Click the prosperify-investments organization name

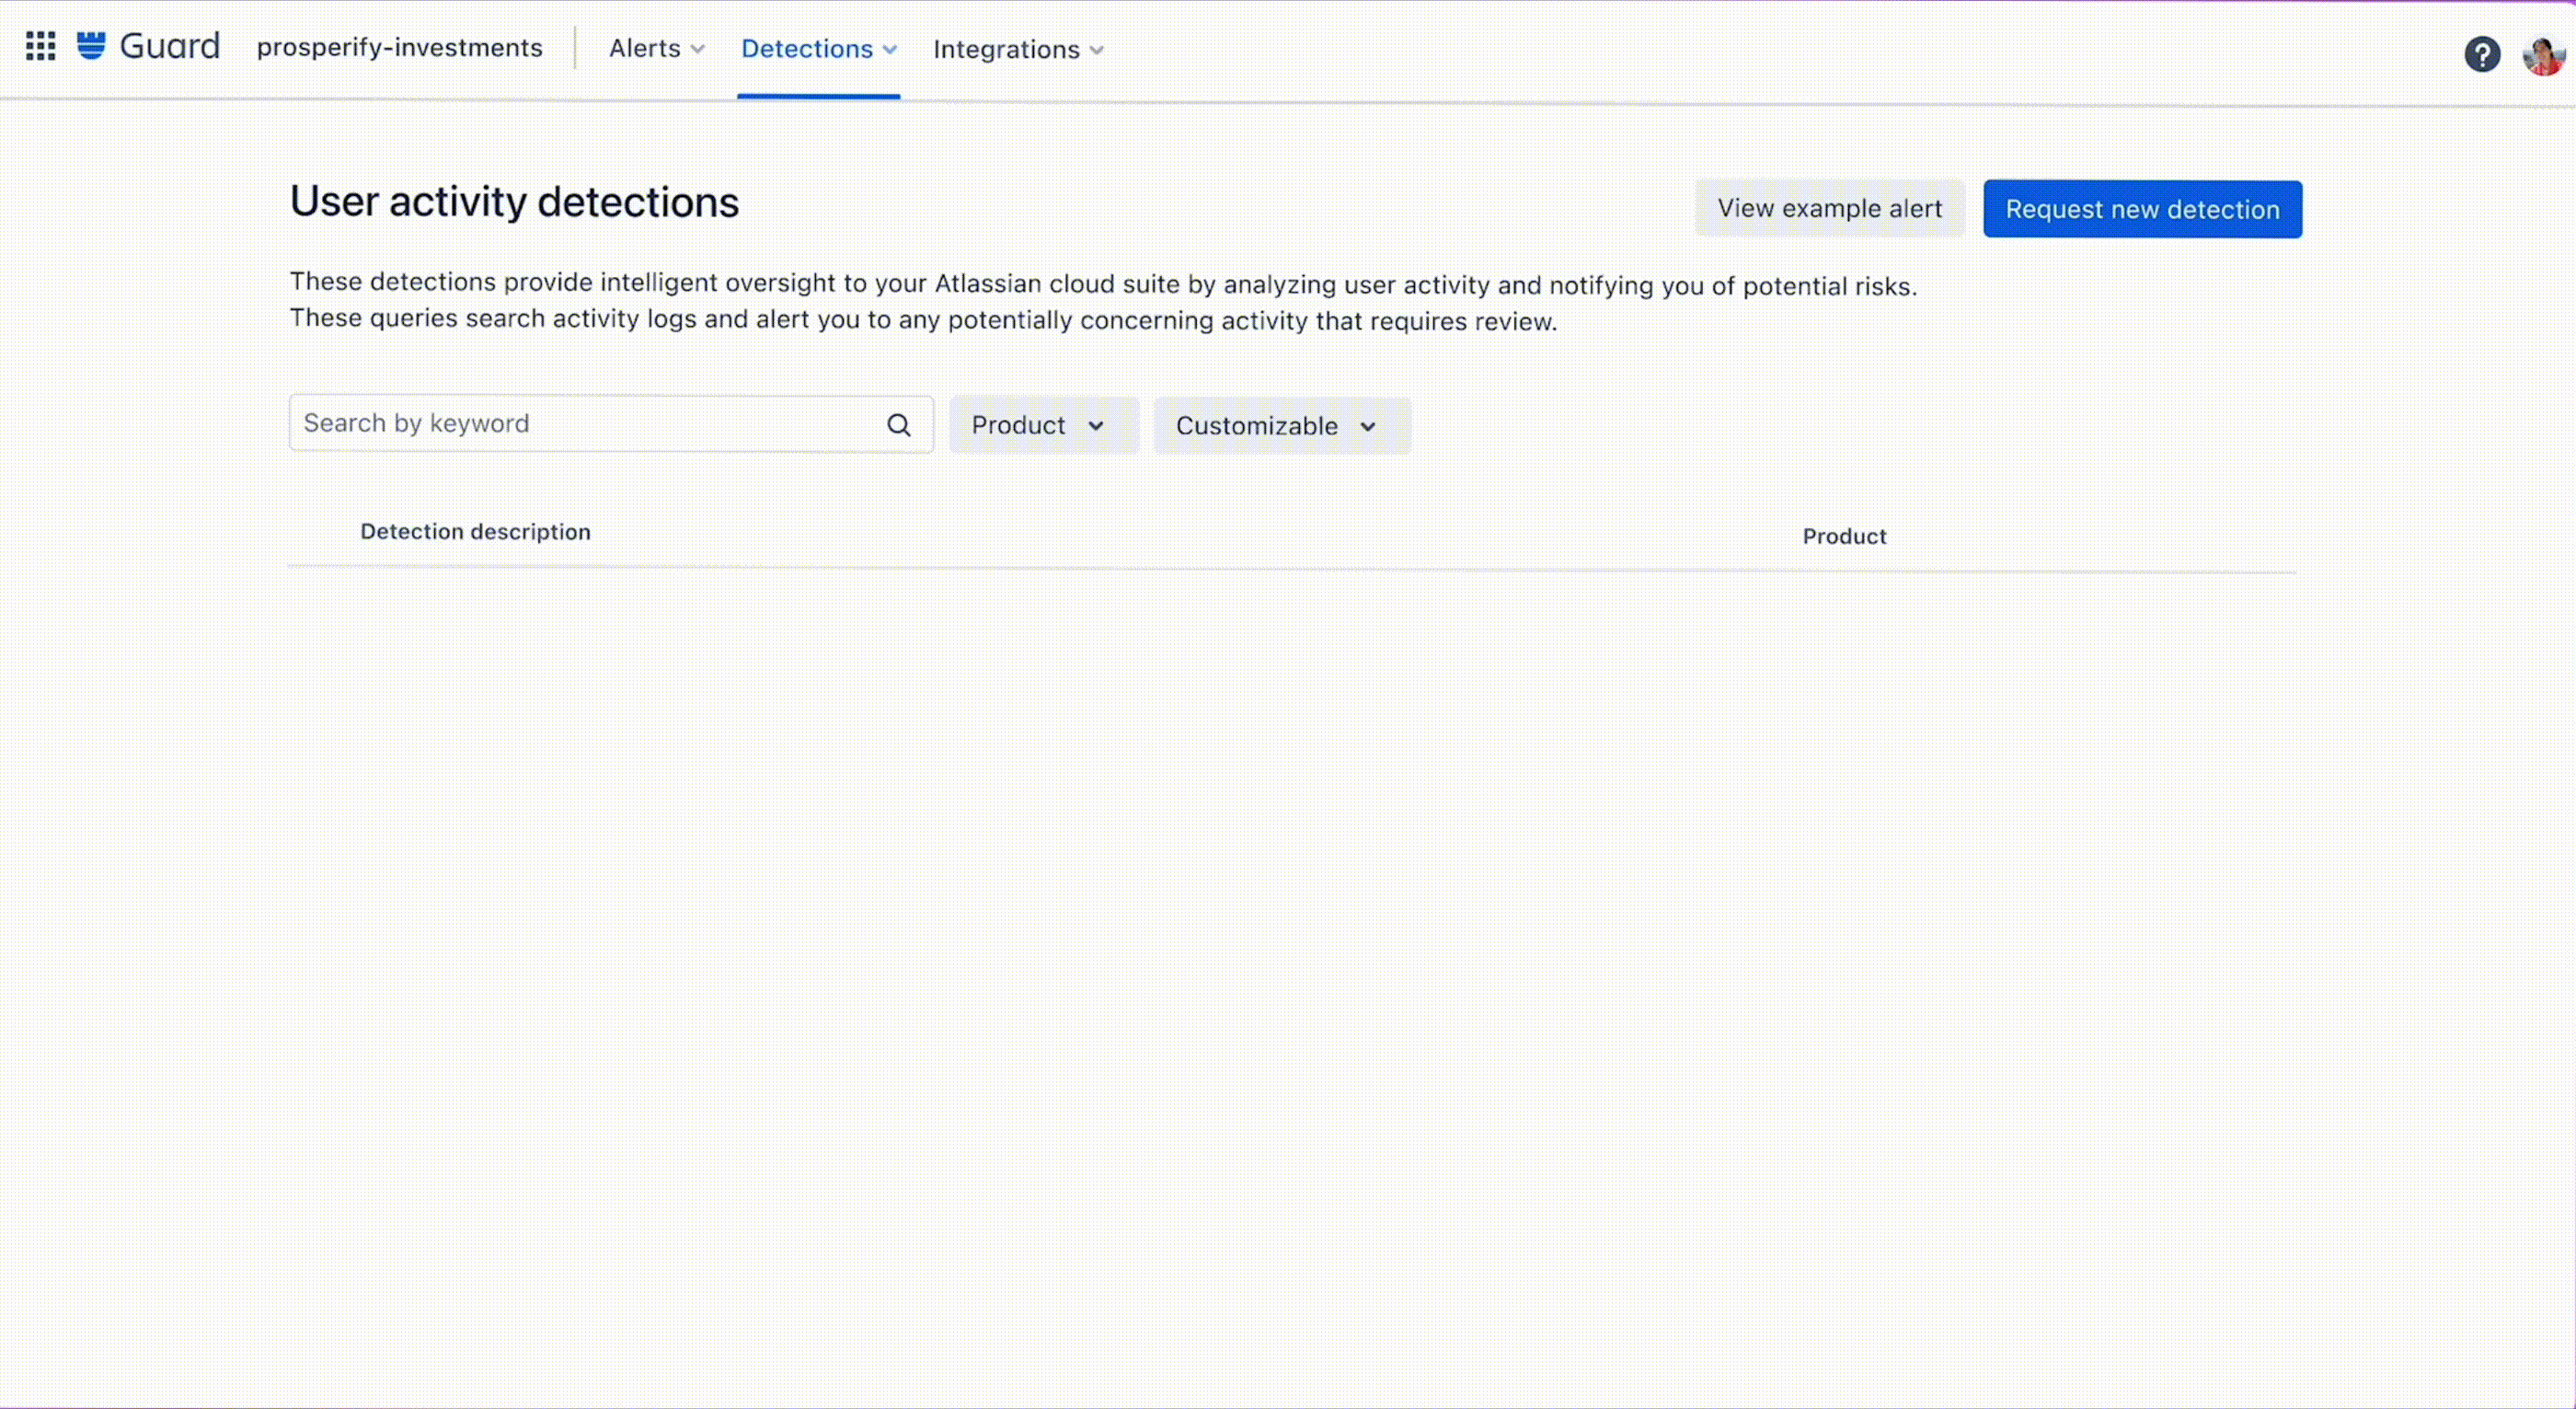399,47
